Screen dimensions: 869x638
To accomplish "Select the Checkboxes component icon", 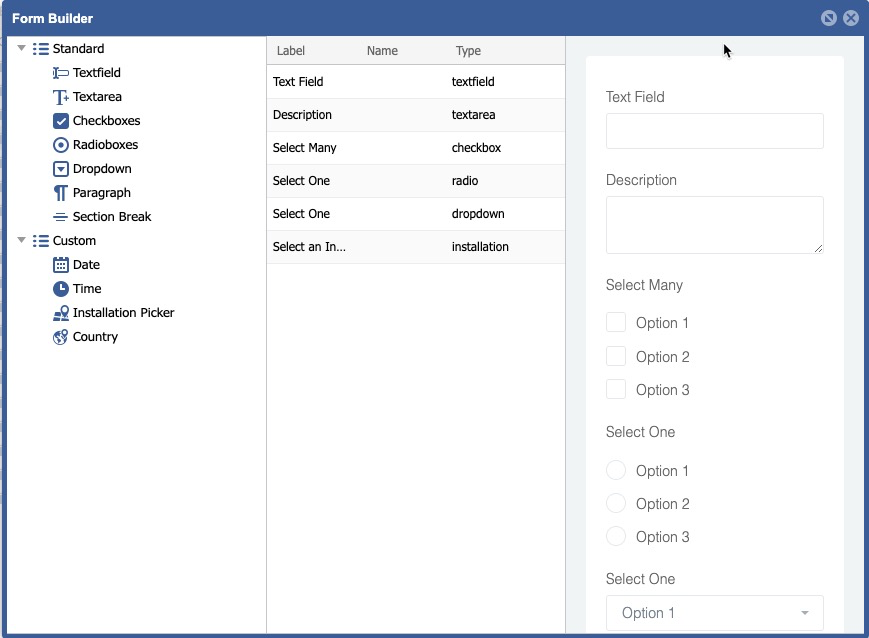I will click(x=61, y=121).
